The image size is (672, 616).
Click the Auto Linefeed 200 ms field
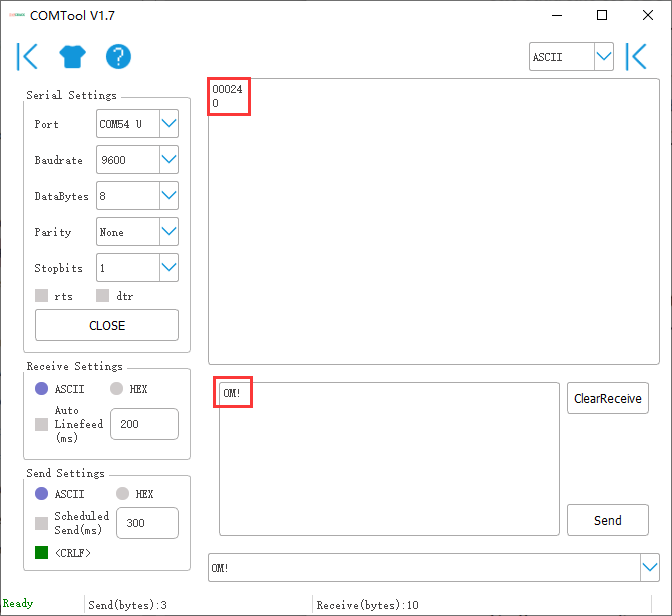pos(144,424)
